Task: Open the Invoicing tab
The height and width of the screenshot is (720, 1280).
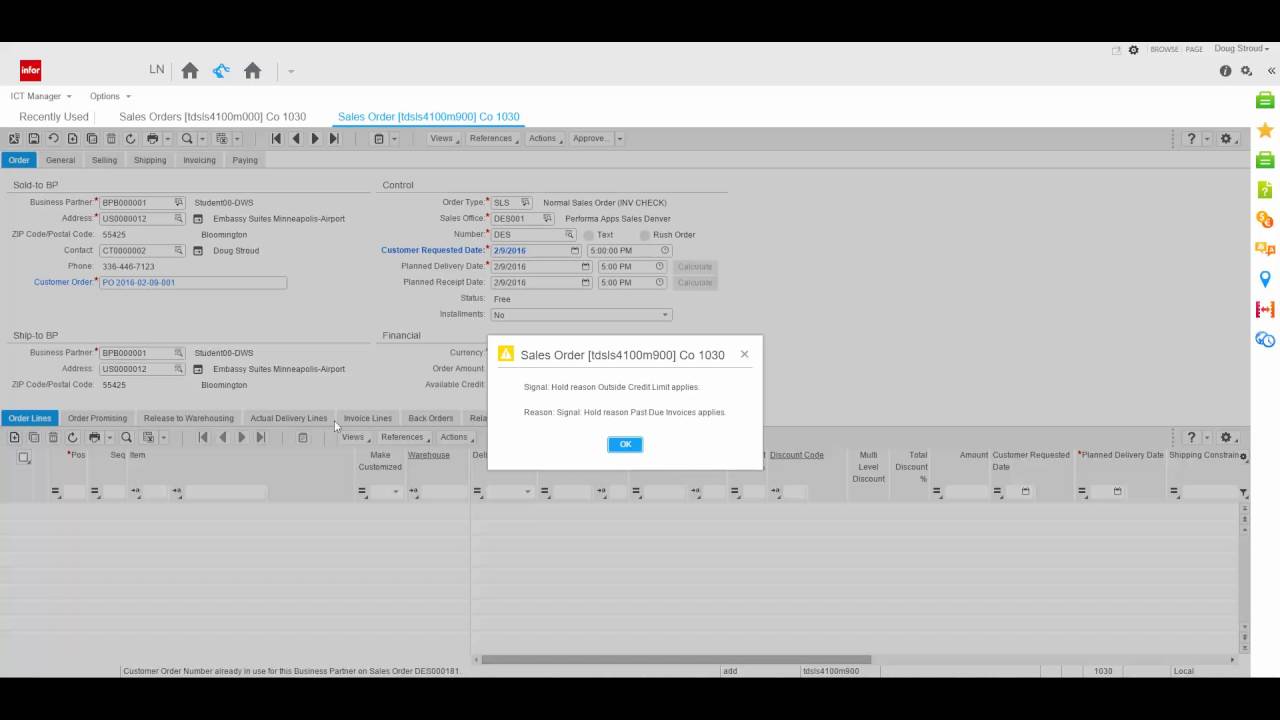Action: click(x=199, y=160)
